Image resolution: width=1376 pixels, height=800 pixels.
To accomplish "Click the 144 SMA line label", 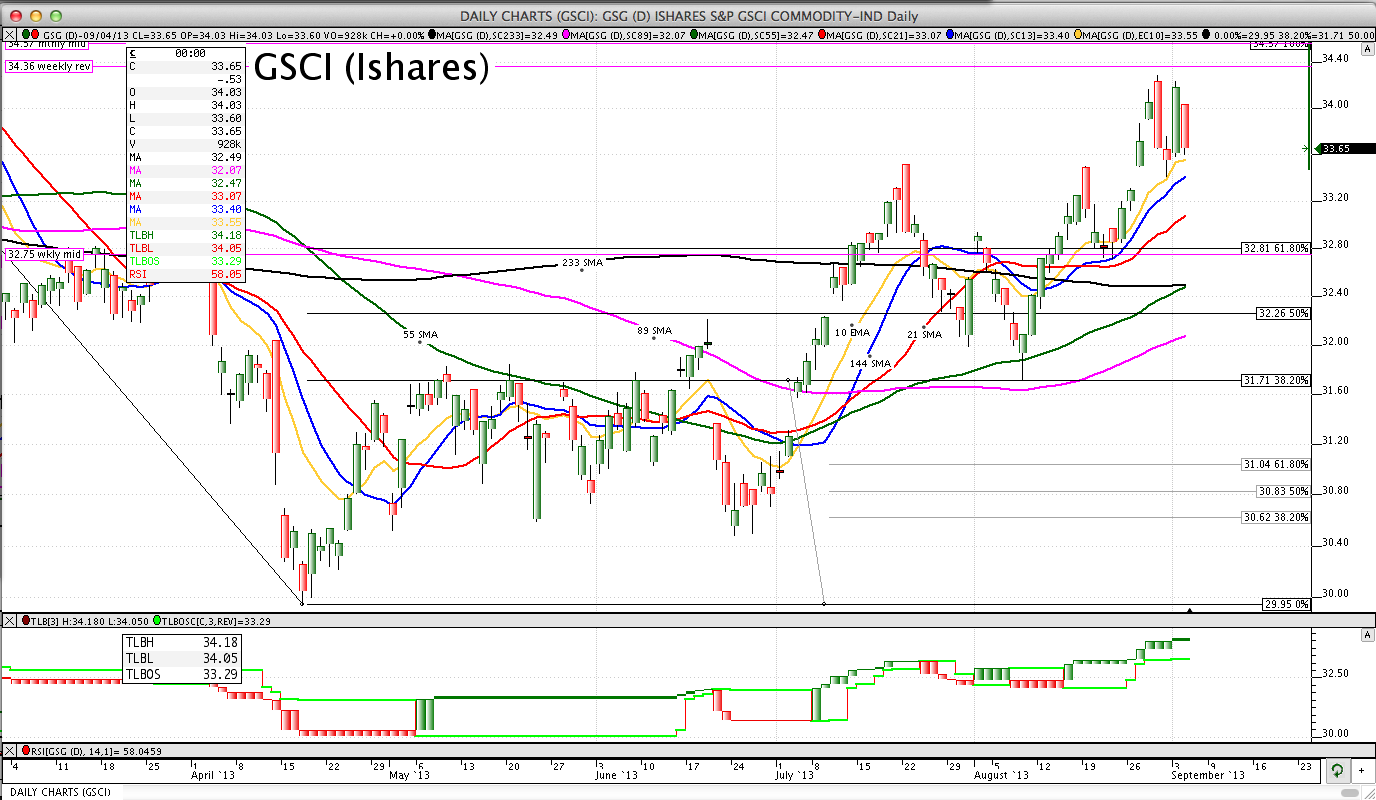I will click(870, 363).
